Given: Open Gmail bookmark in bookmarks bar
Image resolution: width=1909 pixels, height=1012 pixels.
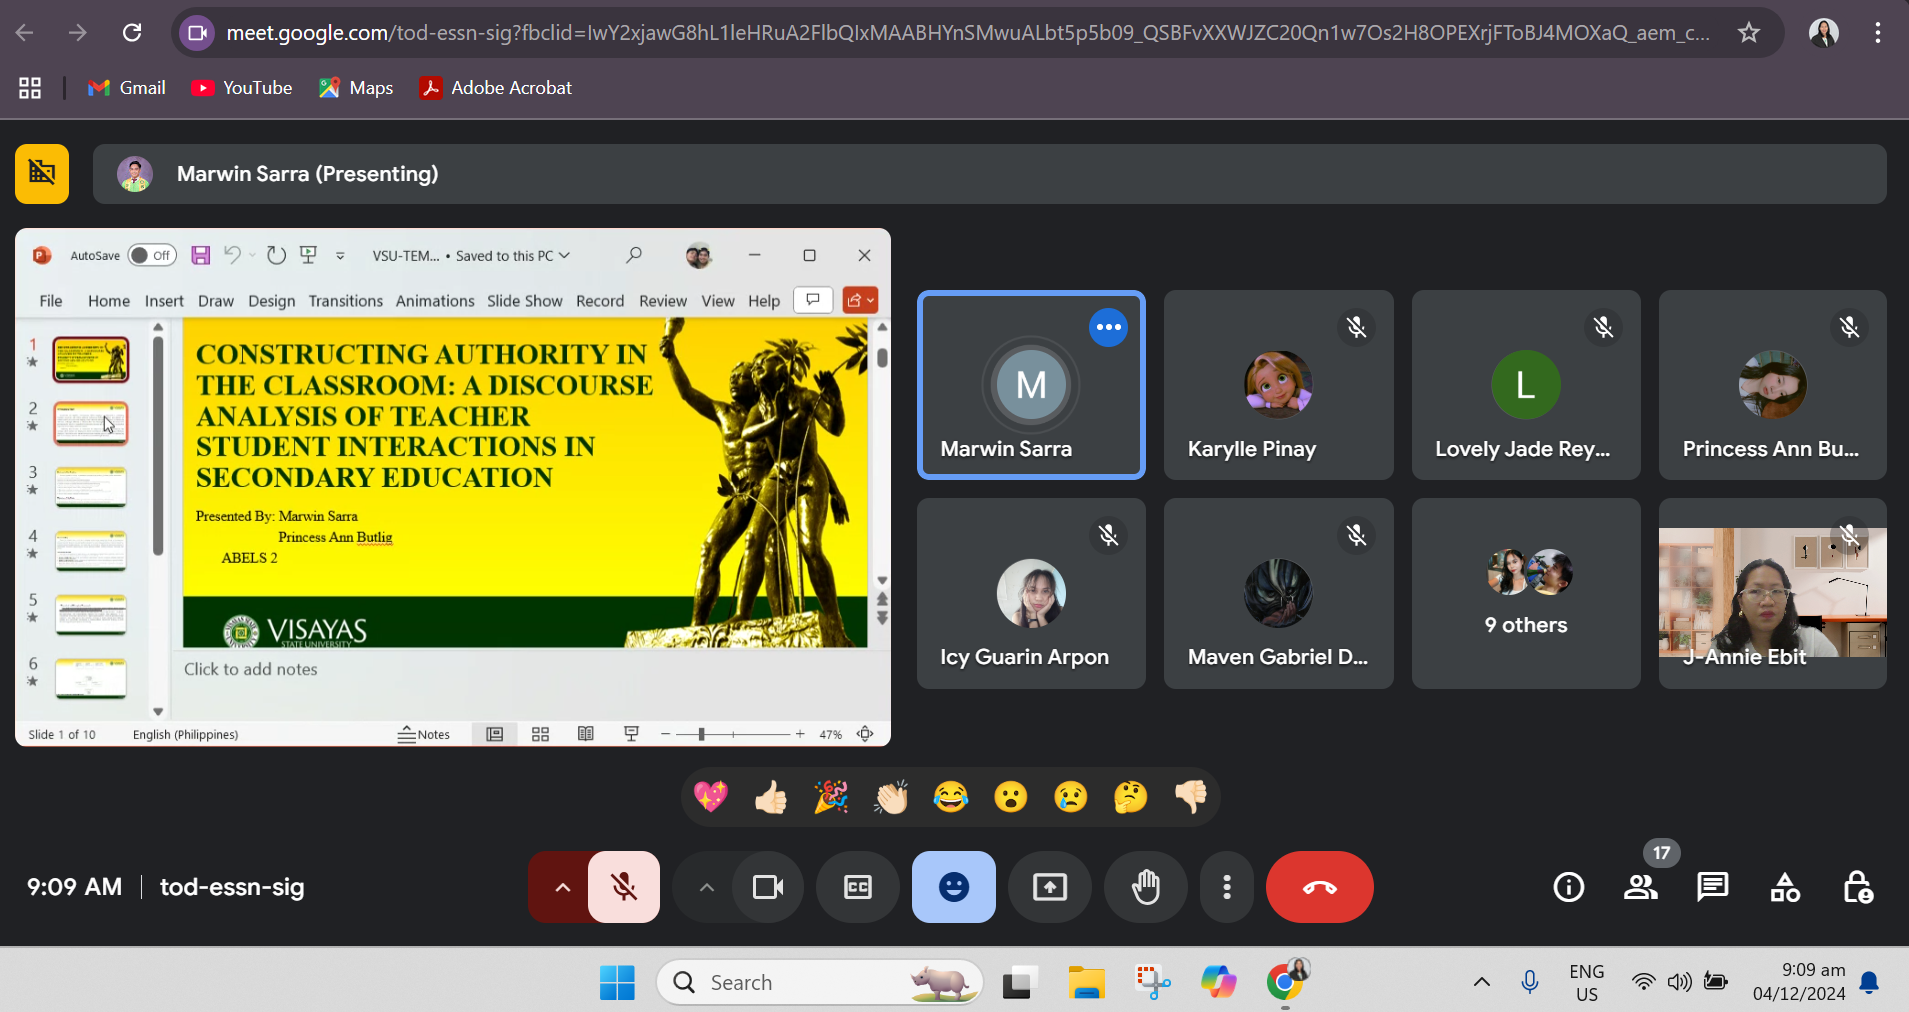Looking at the screenshot, I should [x=127, y=88].
